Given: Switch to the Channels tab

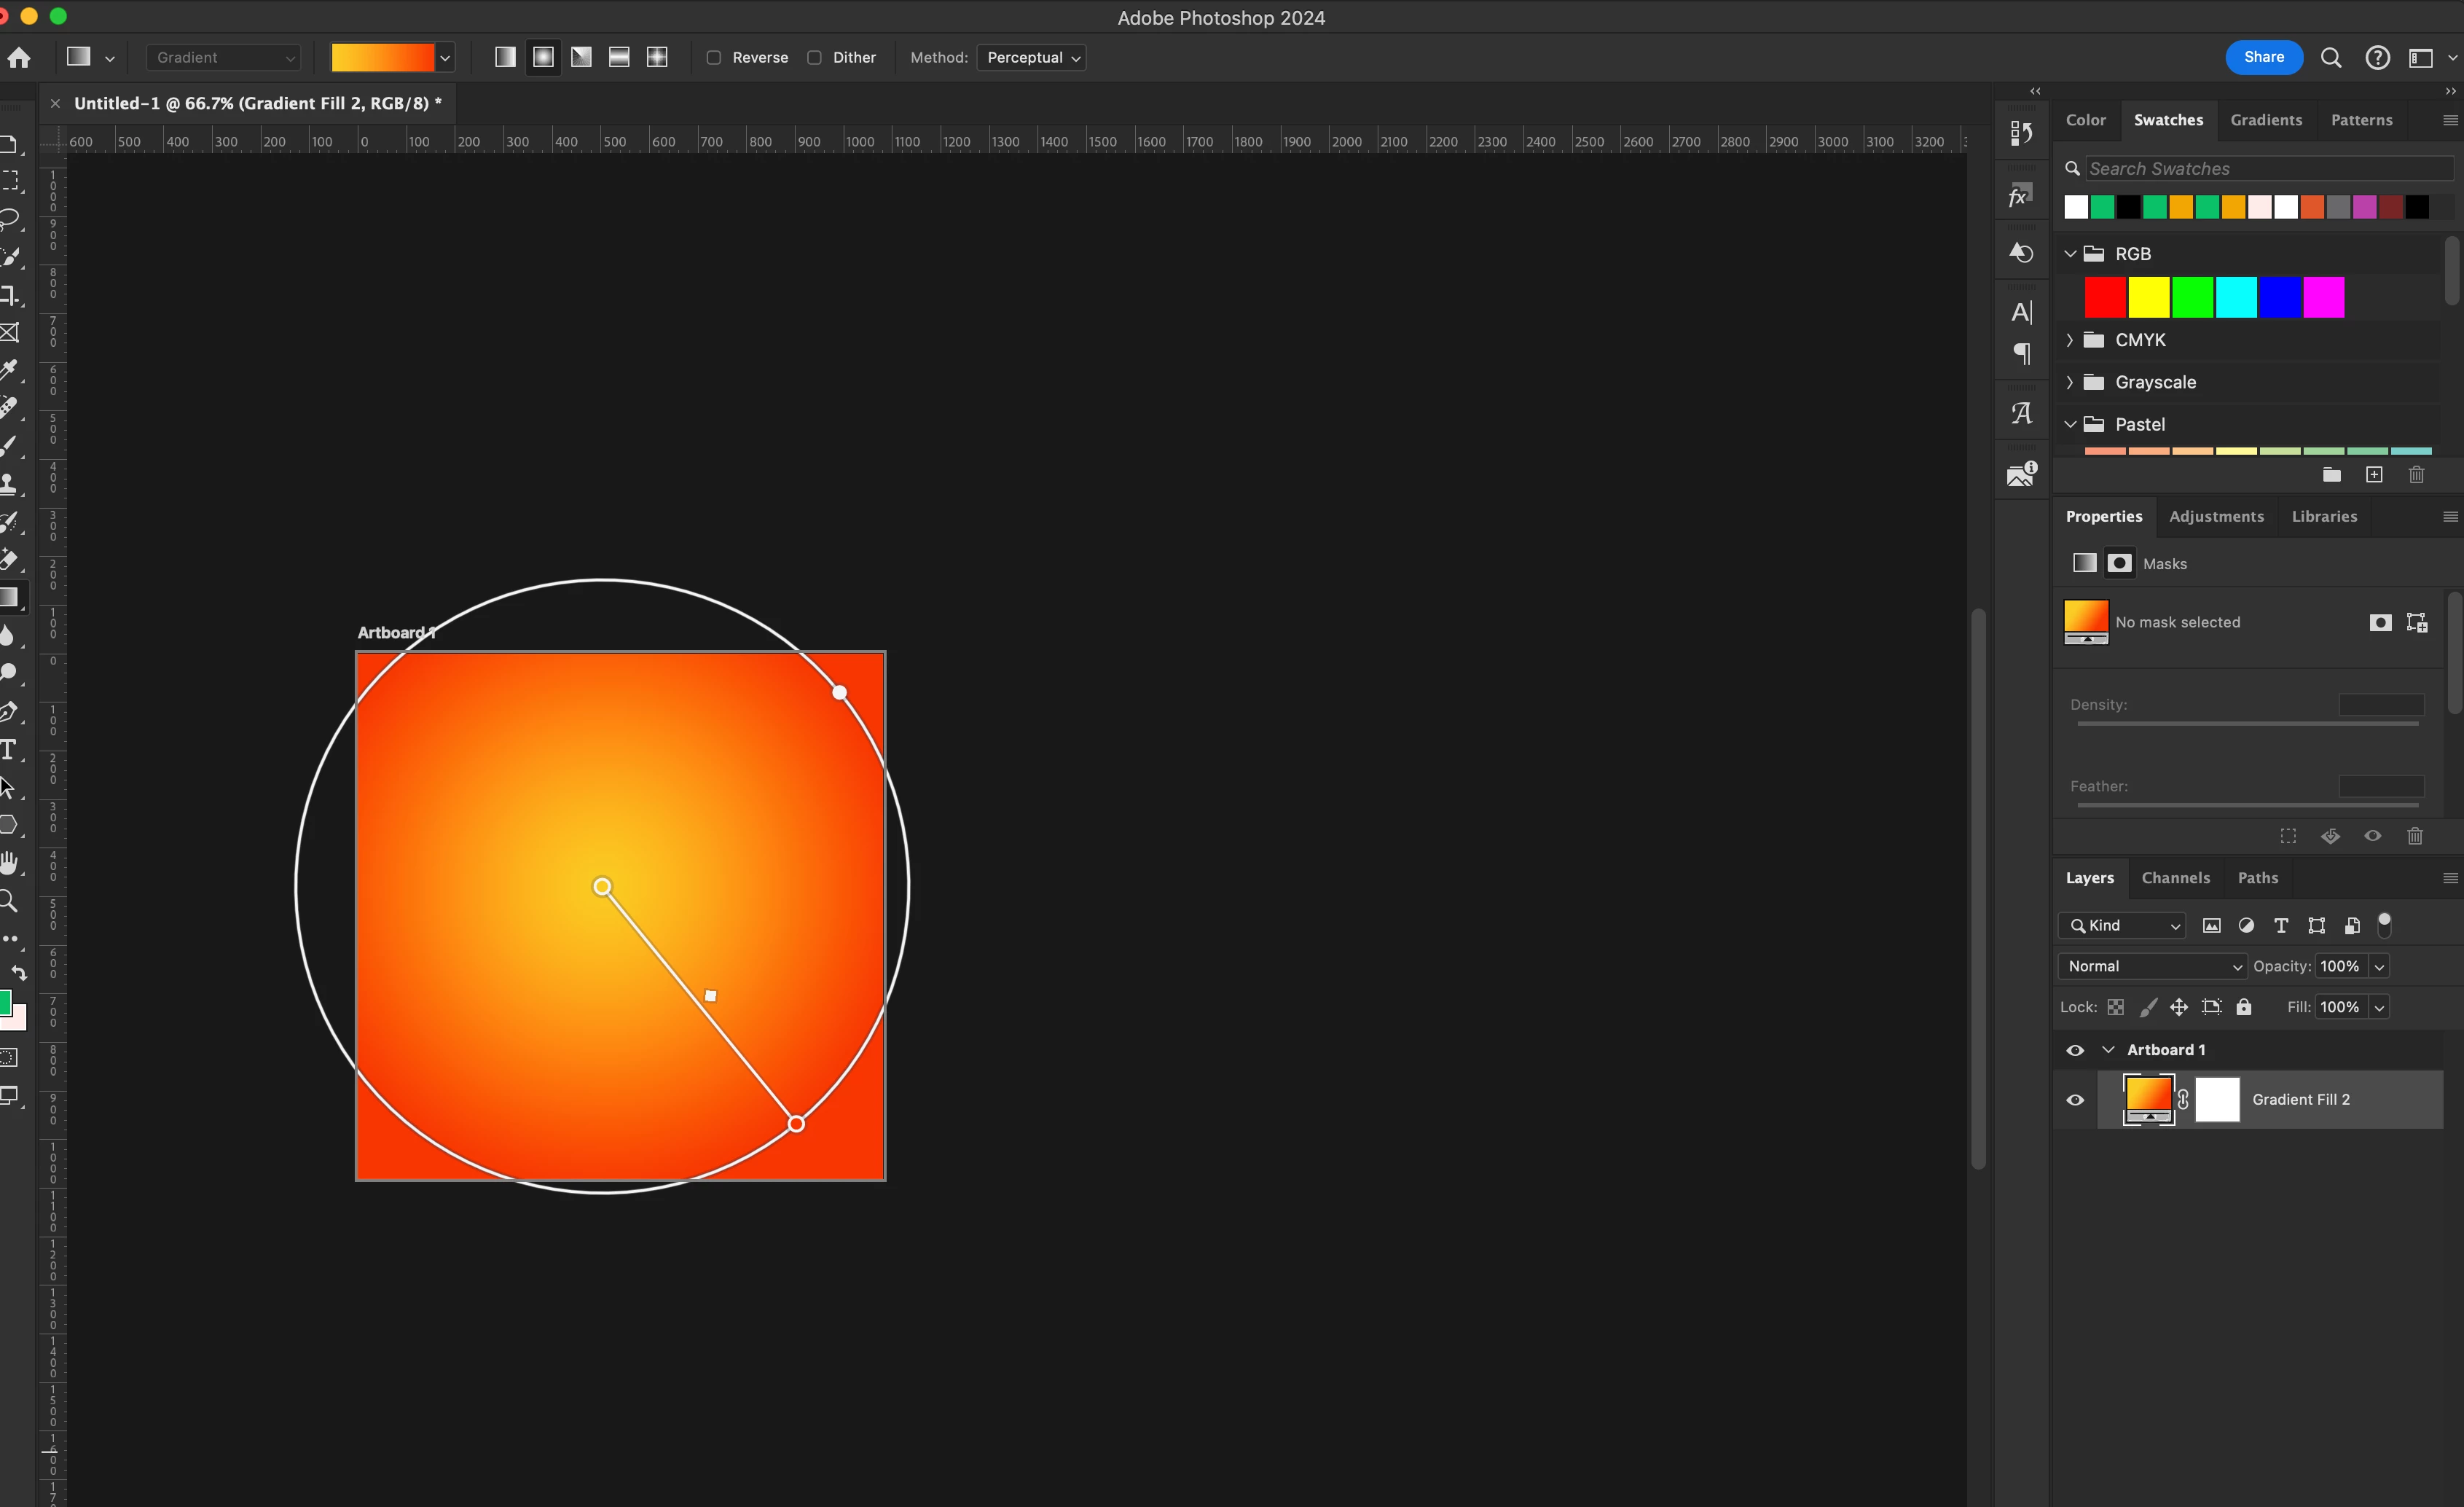Looking at the screenshot, I should [2175, 878].
